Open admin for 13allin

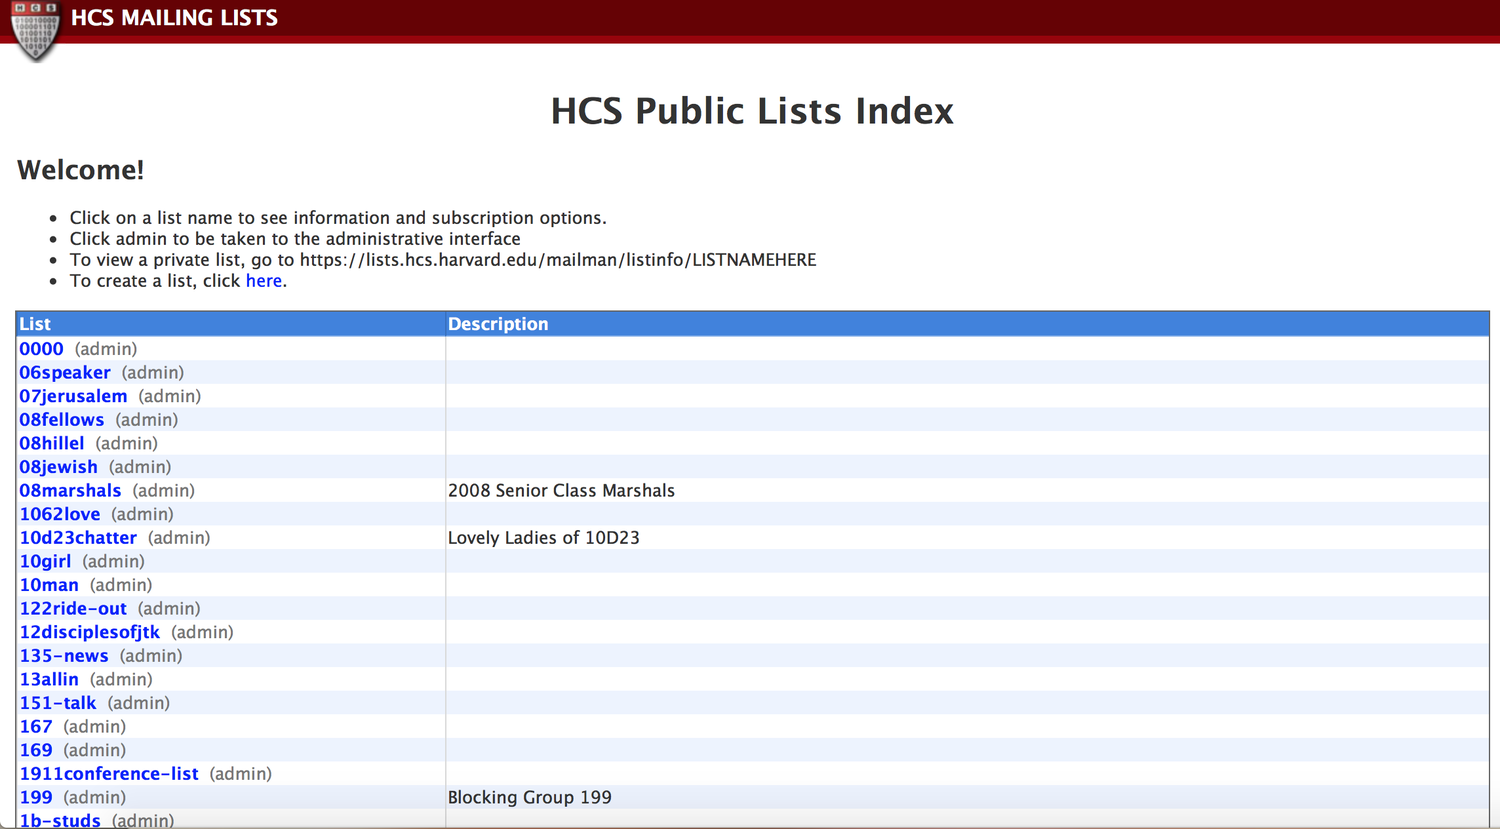coord(121,680)
